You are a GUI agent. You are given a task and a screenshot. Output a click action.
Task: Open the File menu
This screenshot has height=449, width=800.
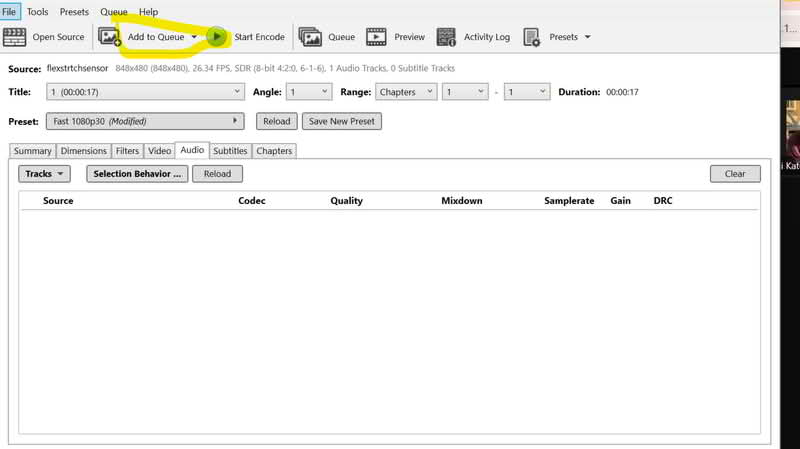point(9,12)
